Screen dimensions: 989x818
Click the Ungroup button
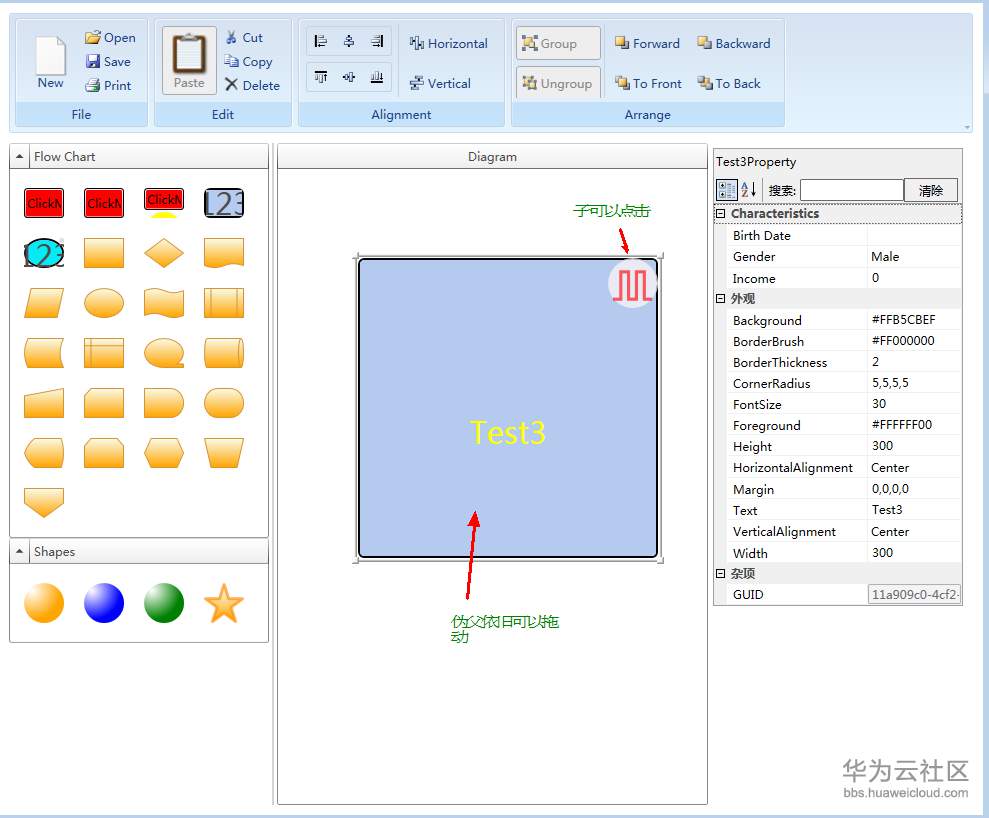click(558, 83)
